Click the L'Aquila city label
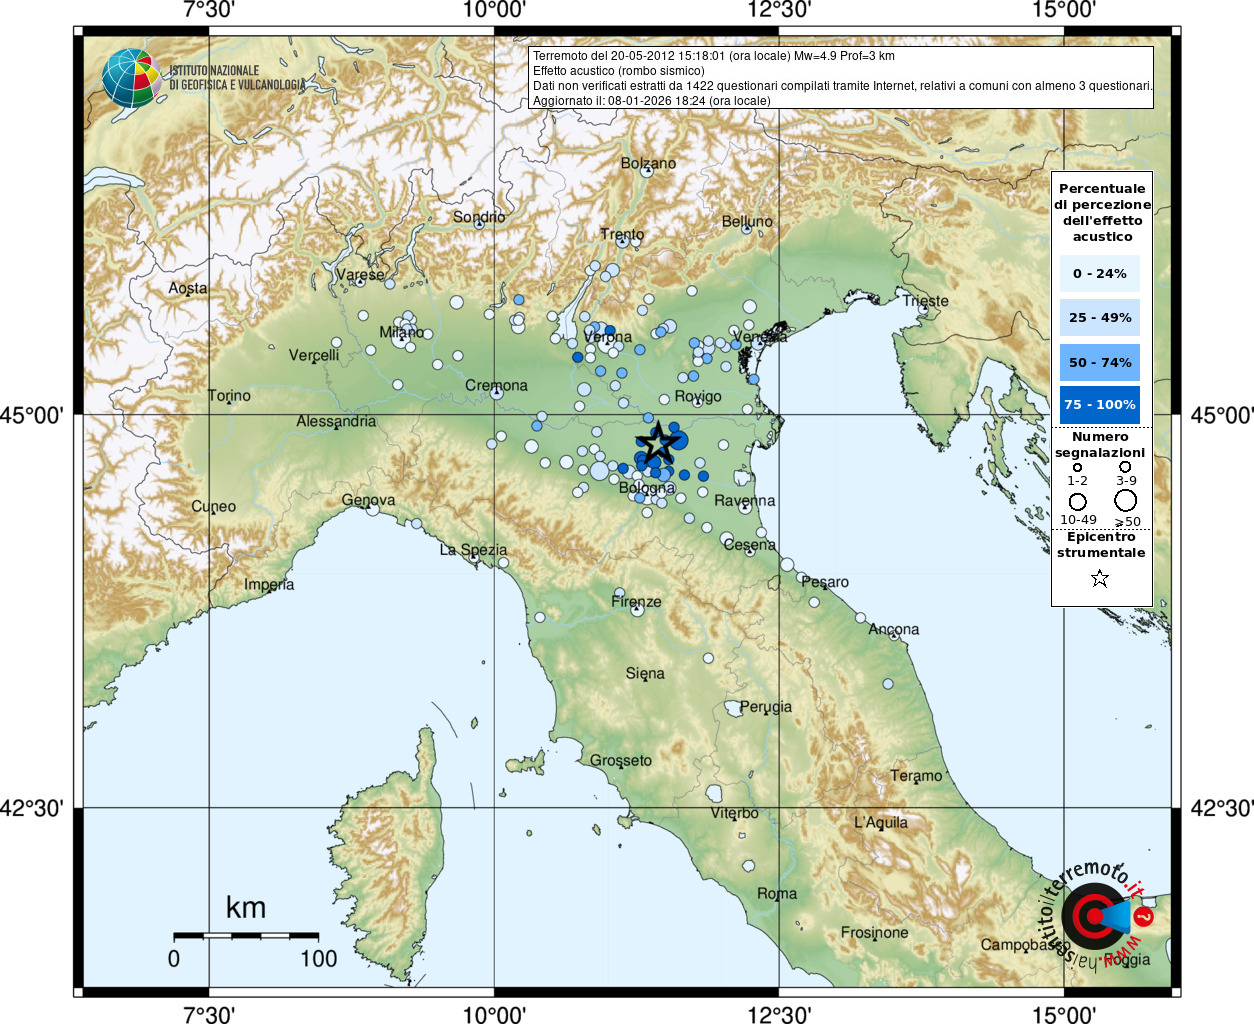The image size is (1254, 1024). click(x=881, y=822)
